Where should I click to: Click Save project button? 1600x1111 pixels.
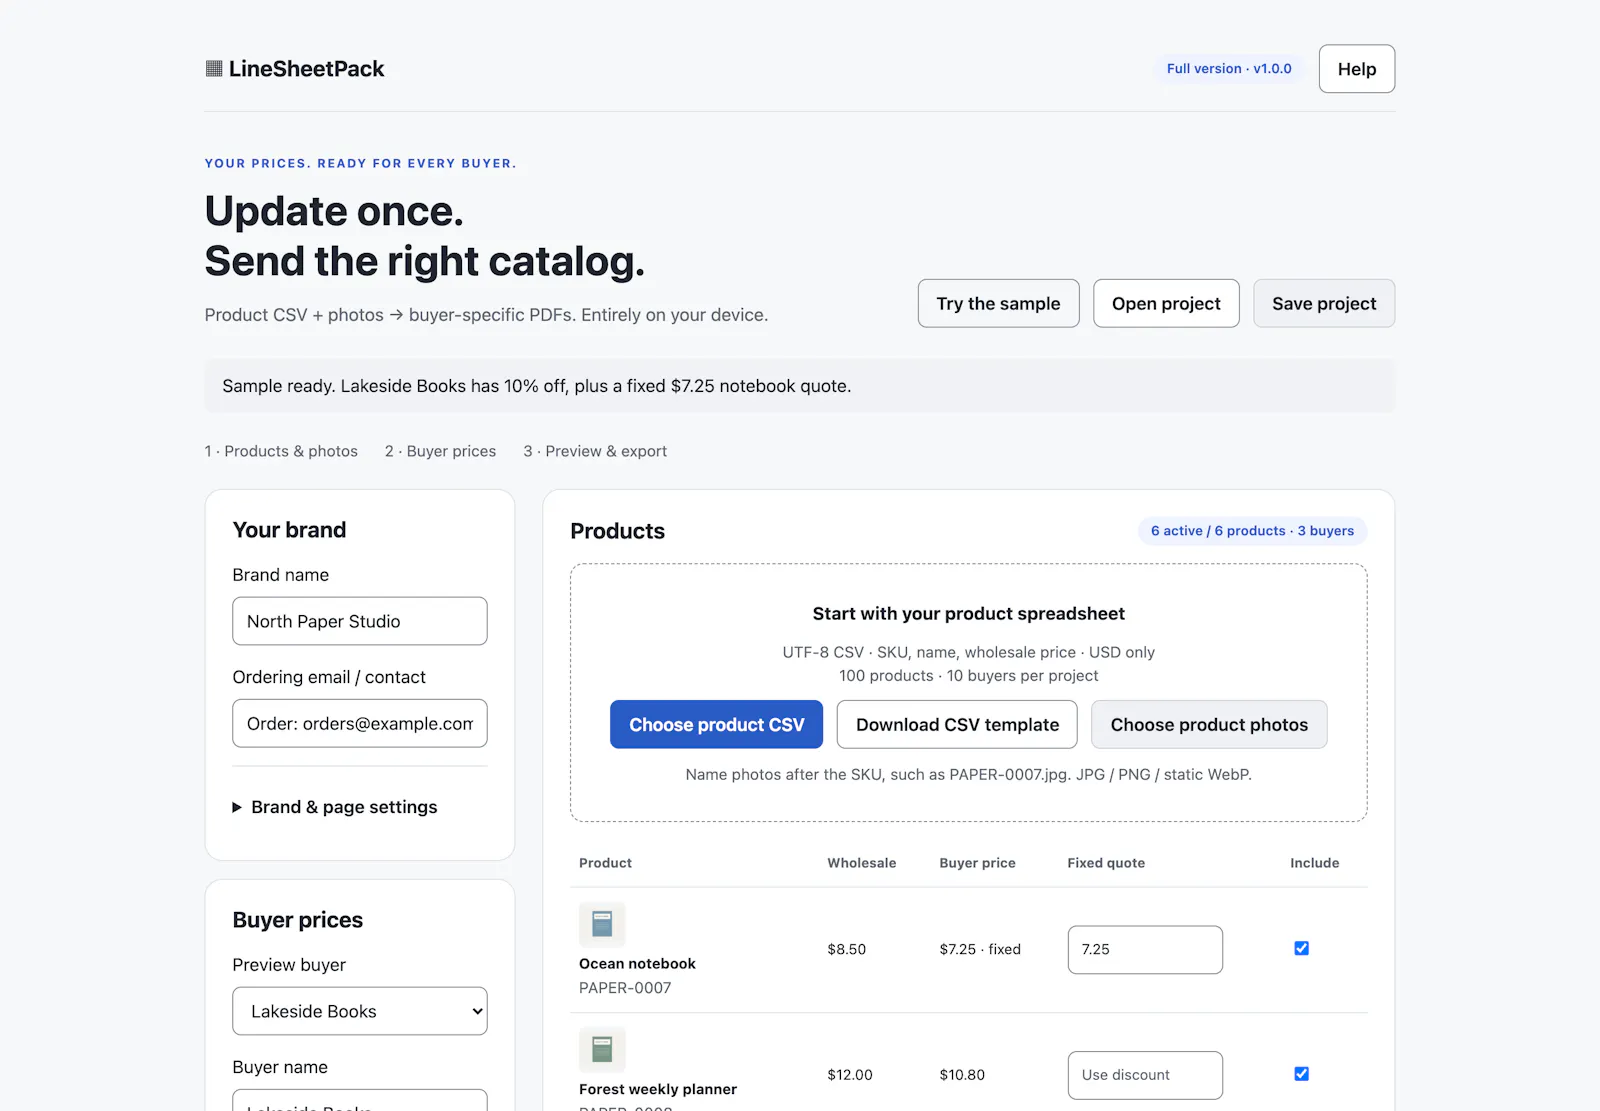click(1324, 303)
